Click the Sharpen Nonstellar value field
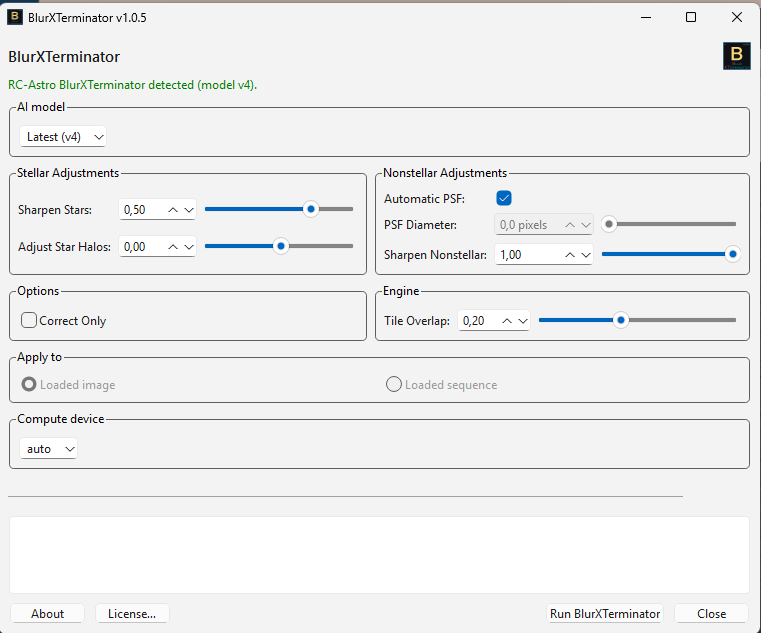Viewport: 761px width, 633px height. click(544, 255)
